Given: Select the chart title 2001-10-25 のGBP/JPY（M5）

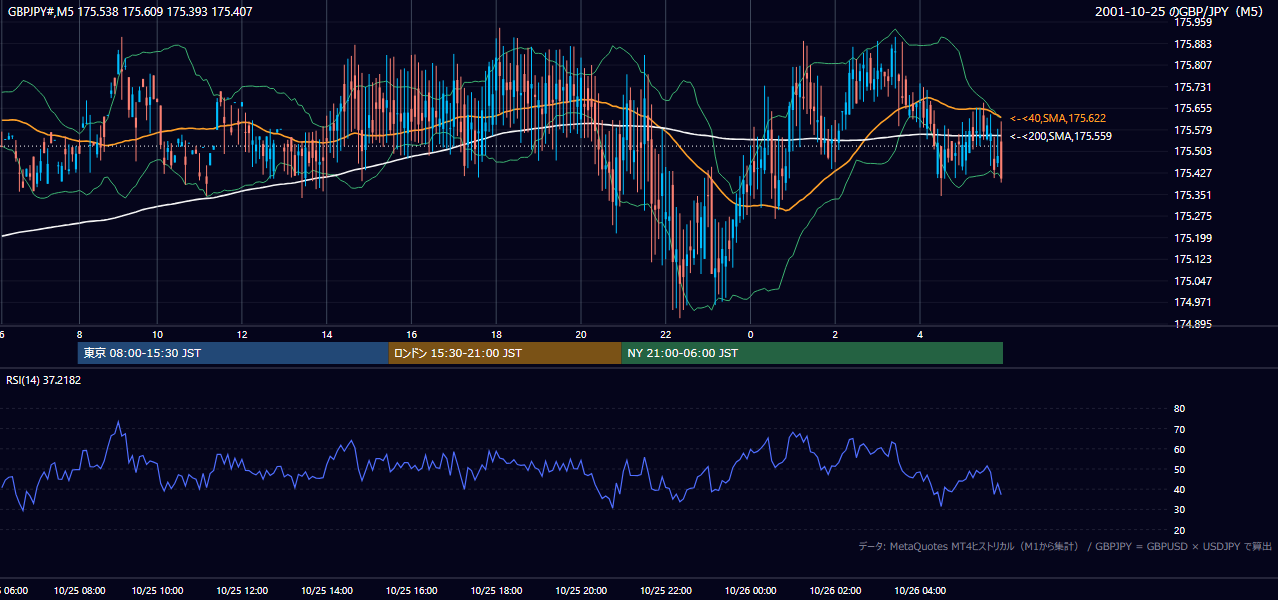Looking at the screenshot, I should pyautogui.click(x=1181, y=12).
